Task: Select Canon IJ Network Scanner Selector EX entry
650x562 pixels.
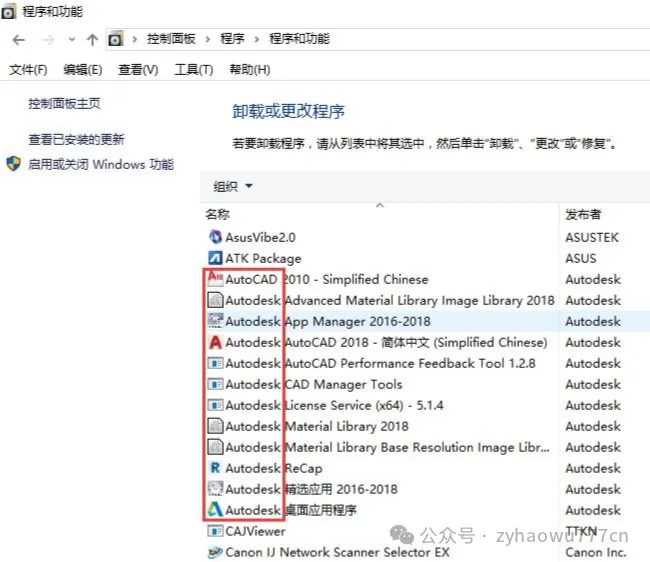Action: [337, 552]
